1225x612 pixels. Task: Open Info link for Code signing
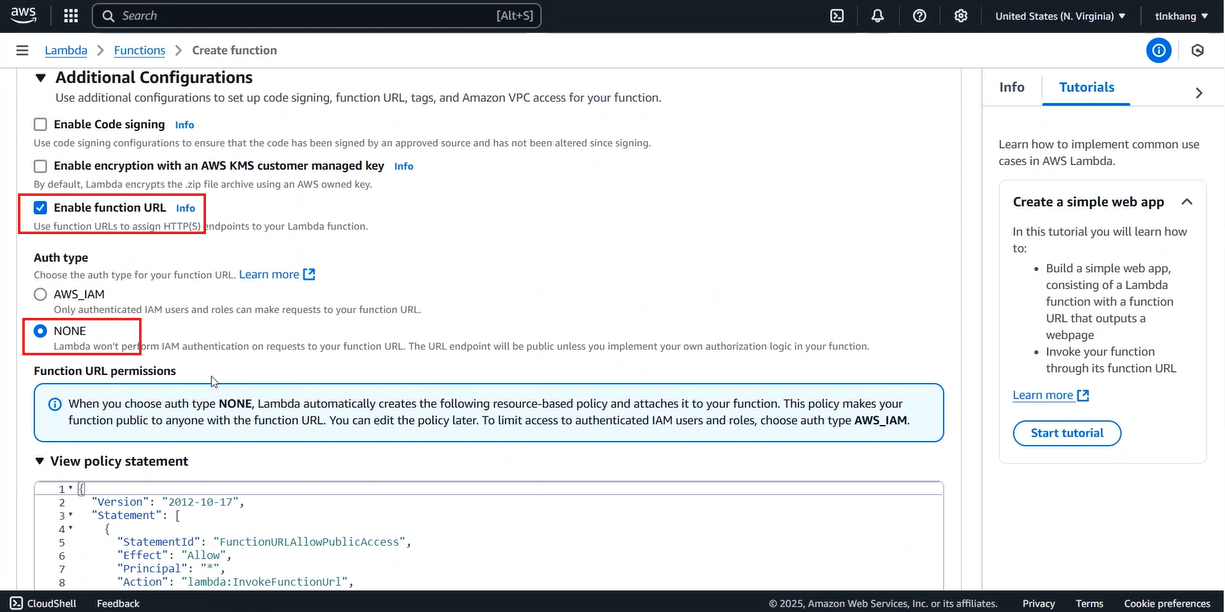point(185,125)
